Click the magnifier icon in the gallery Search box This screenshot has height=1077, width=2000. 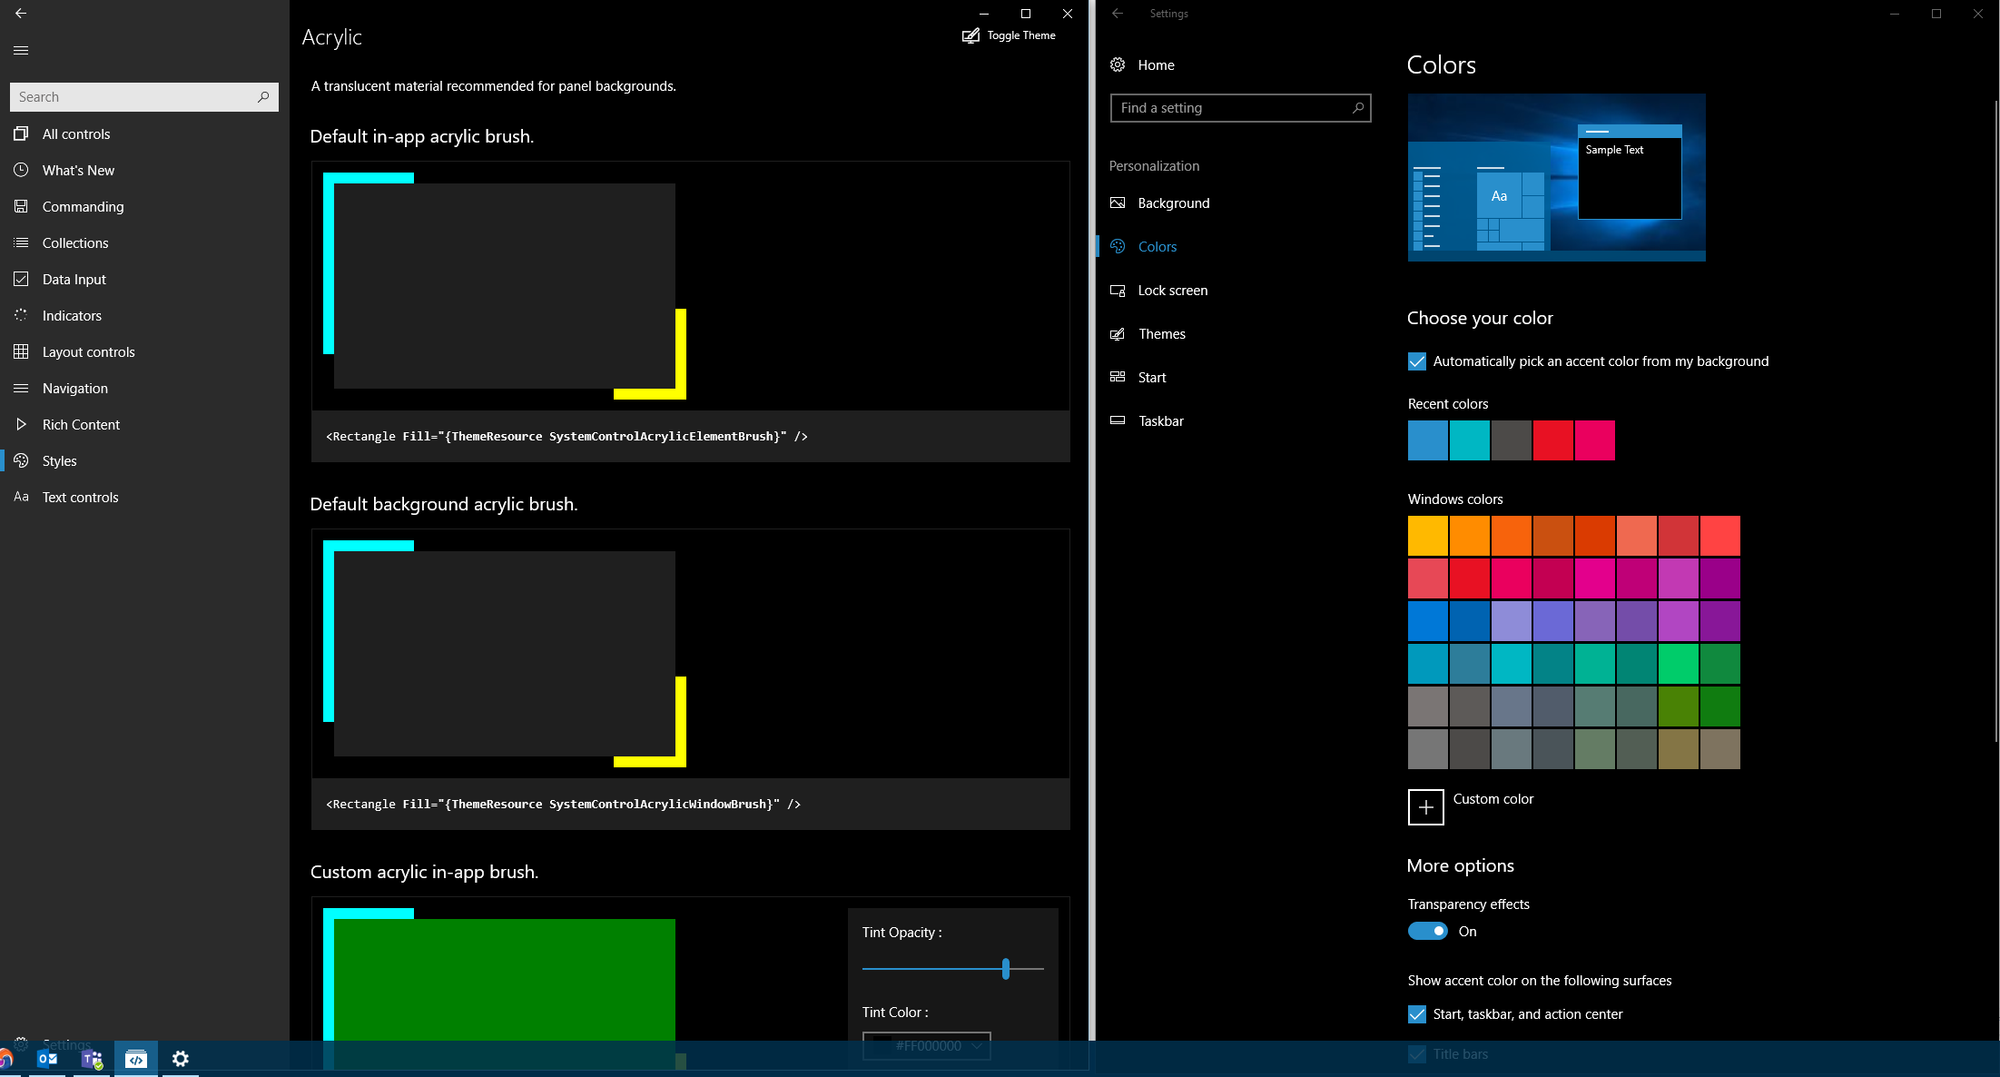(x=263, y=97)
